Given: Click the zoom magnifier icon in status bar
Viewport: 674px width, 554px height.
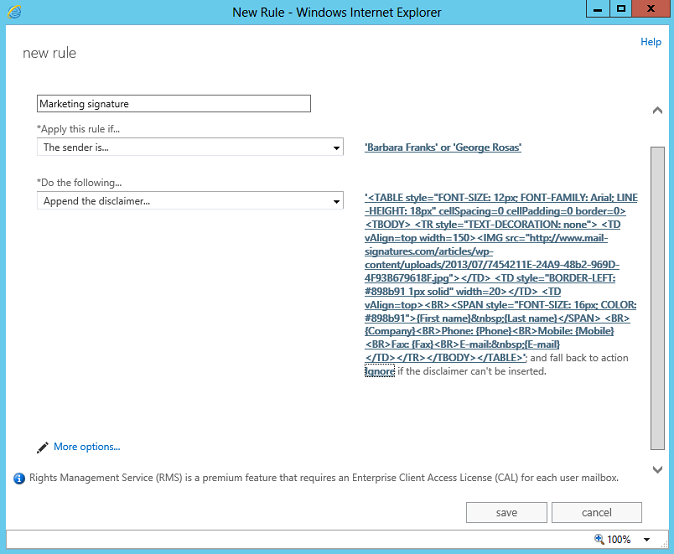Looking at the screenshot, I should pos(599,539).
